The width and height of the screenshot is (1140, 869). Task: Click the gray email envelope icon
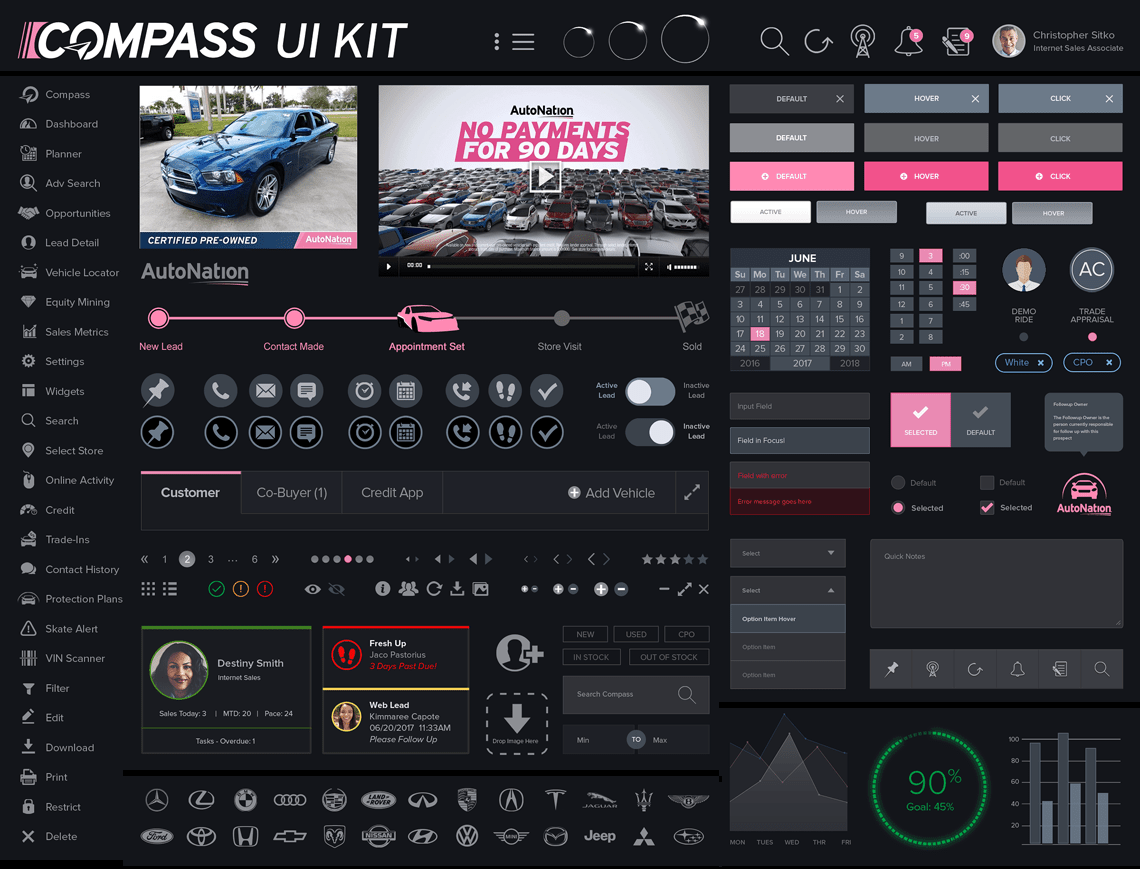click(x=265, y=391)
